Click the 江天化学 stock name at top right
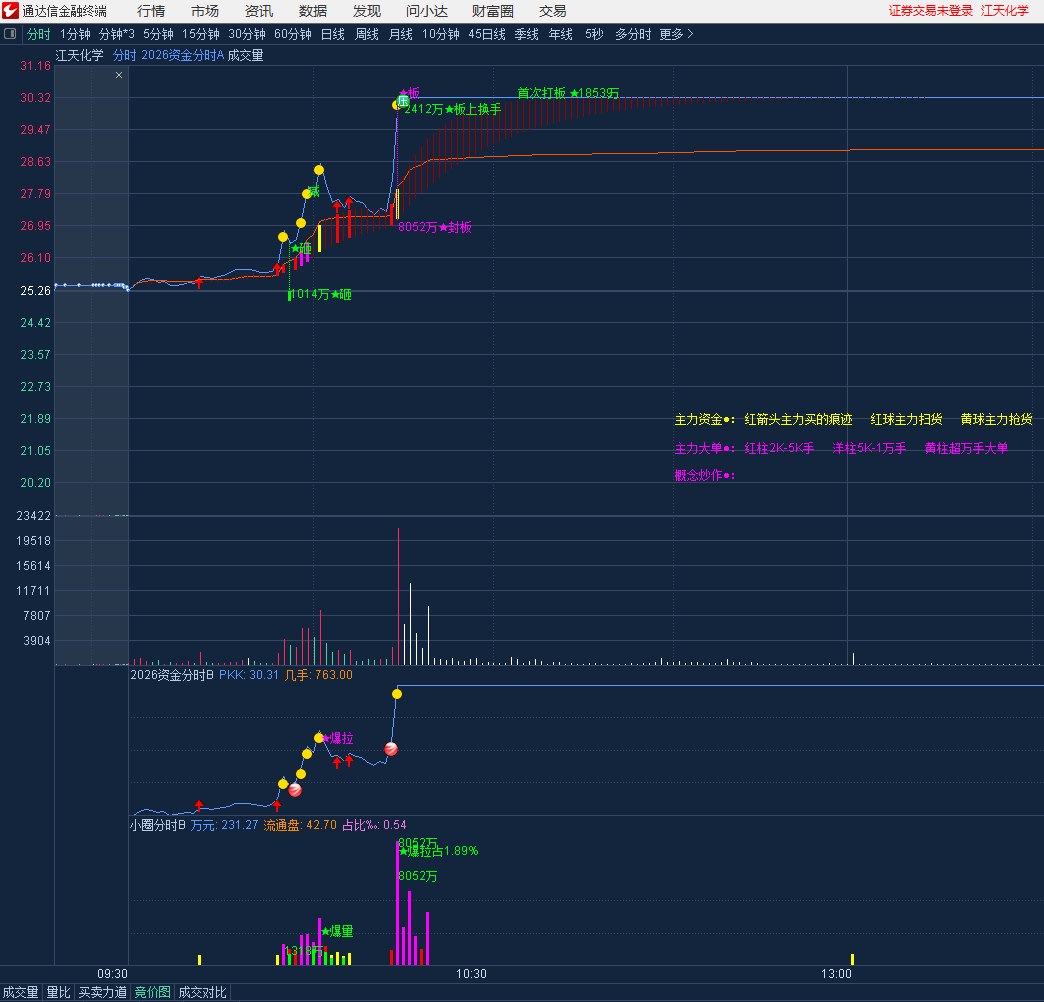 coord(1004,11)
